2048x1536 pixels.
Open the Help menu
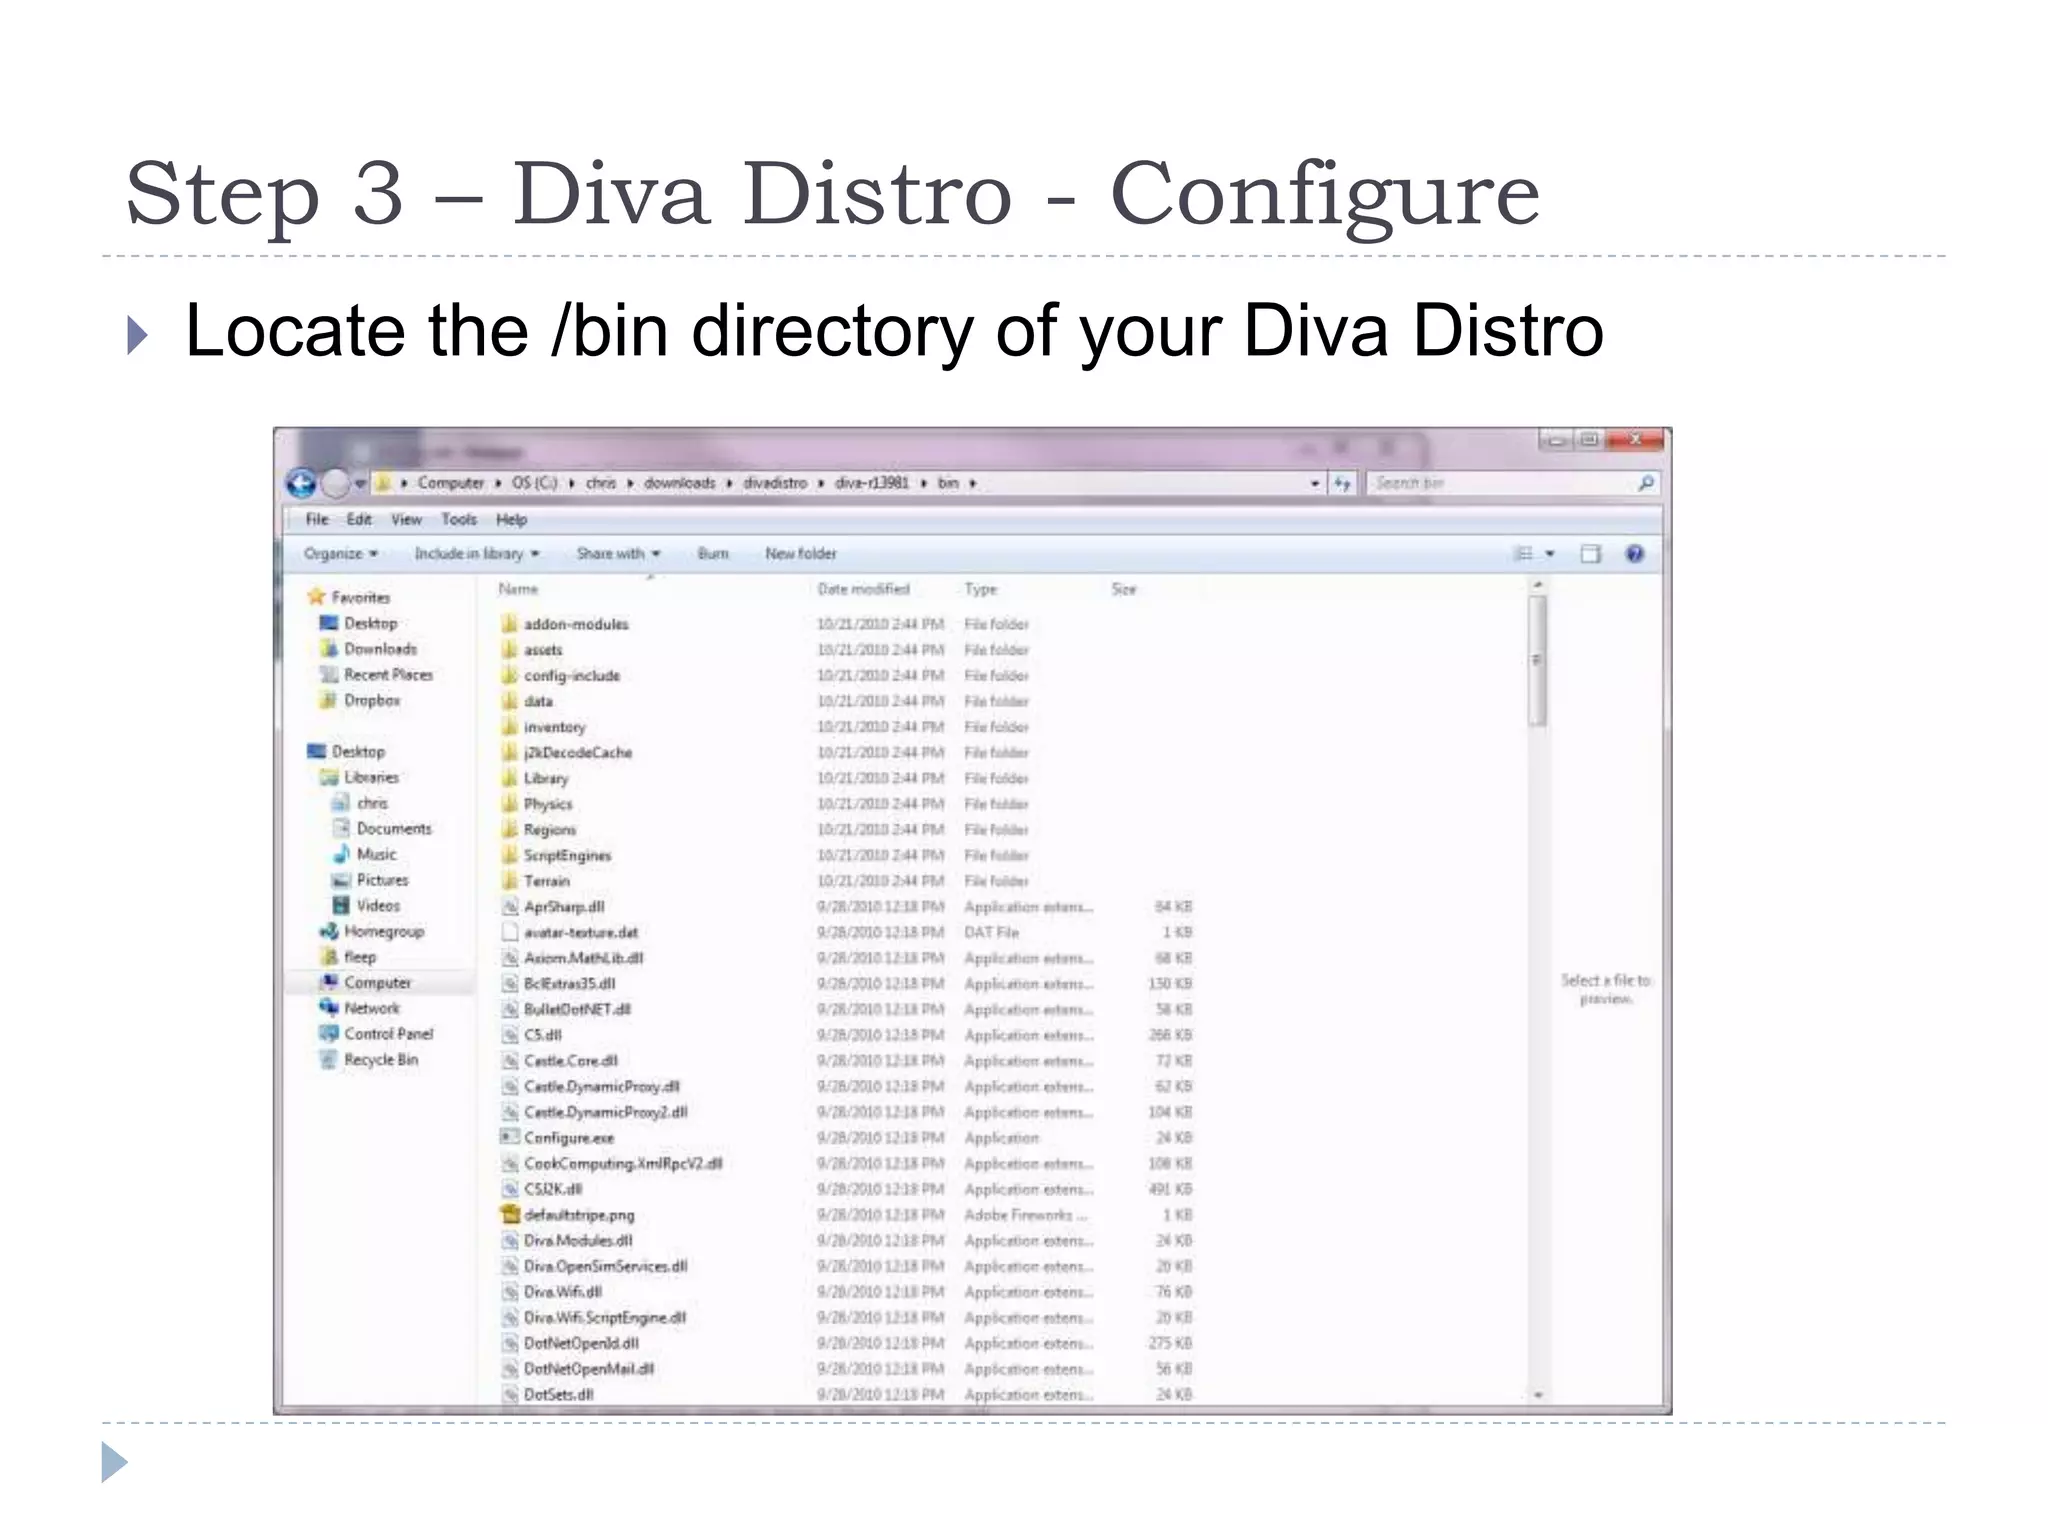point(511,519)
